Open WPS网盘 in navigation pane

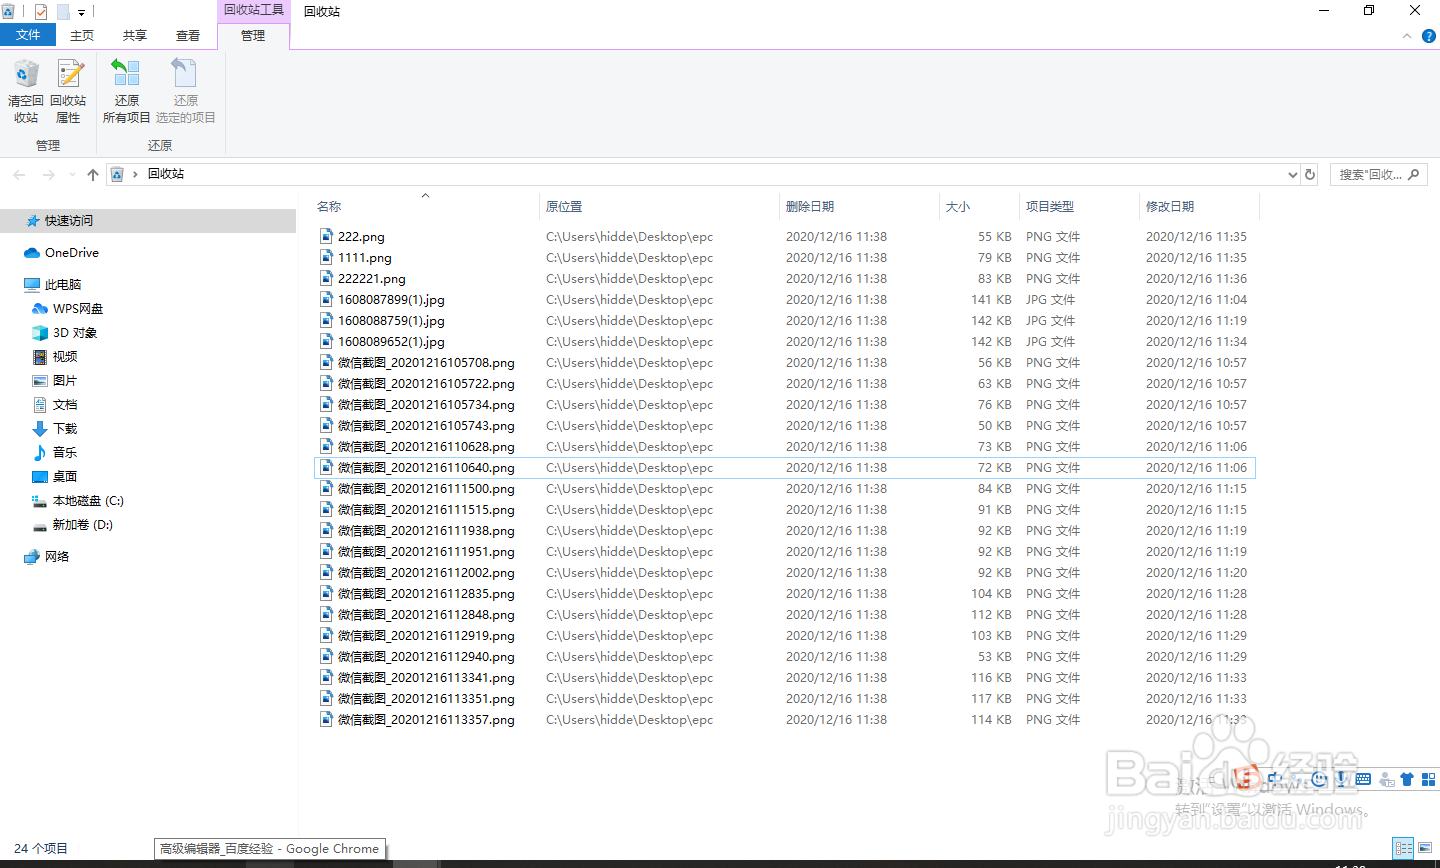tap(78, 309)
